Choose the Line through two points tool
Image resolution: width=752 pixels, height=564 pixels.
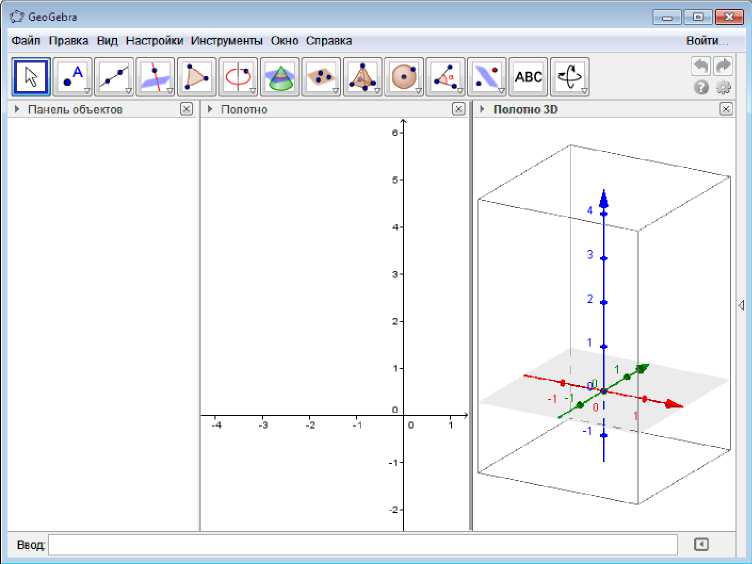[113, 77]
